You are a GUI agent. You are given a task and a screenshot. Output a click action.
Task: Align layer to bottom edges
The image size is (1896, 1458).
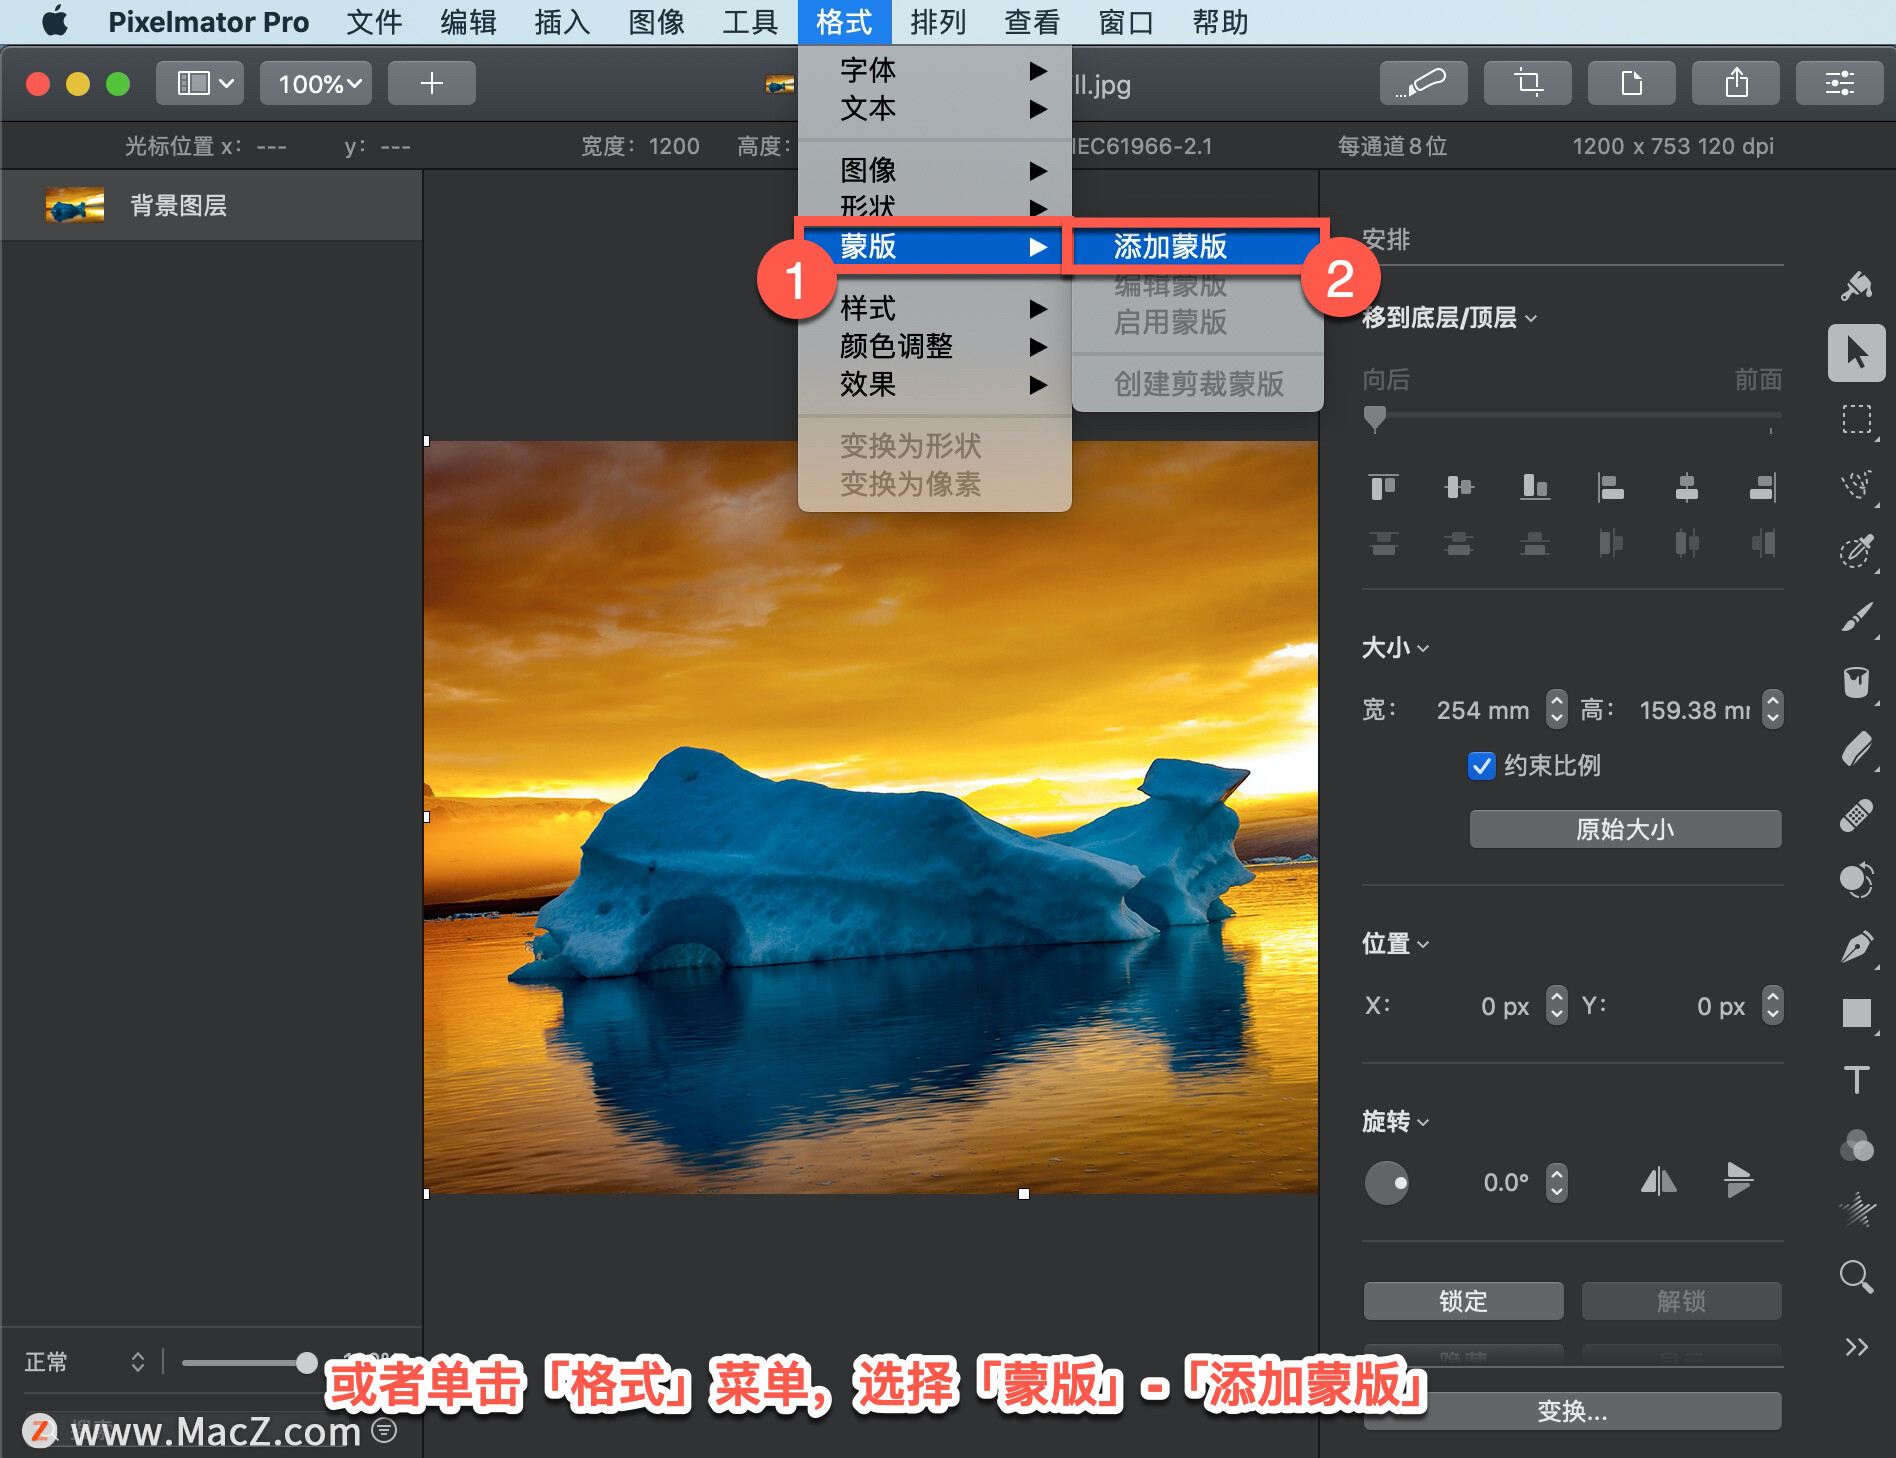pyautogui.click(x=1535, y=487)
